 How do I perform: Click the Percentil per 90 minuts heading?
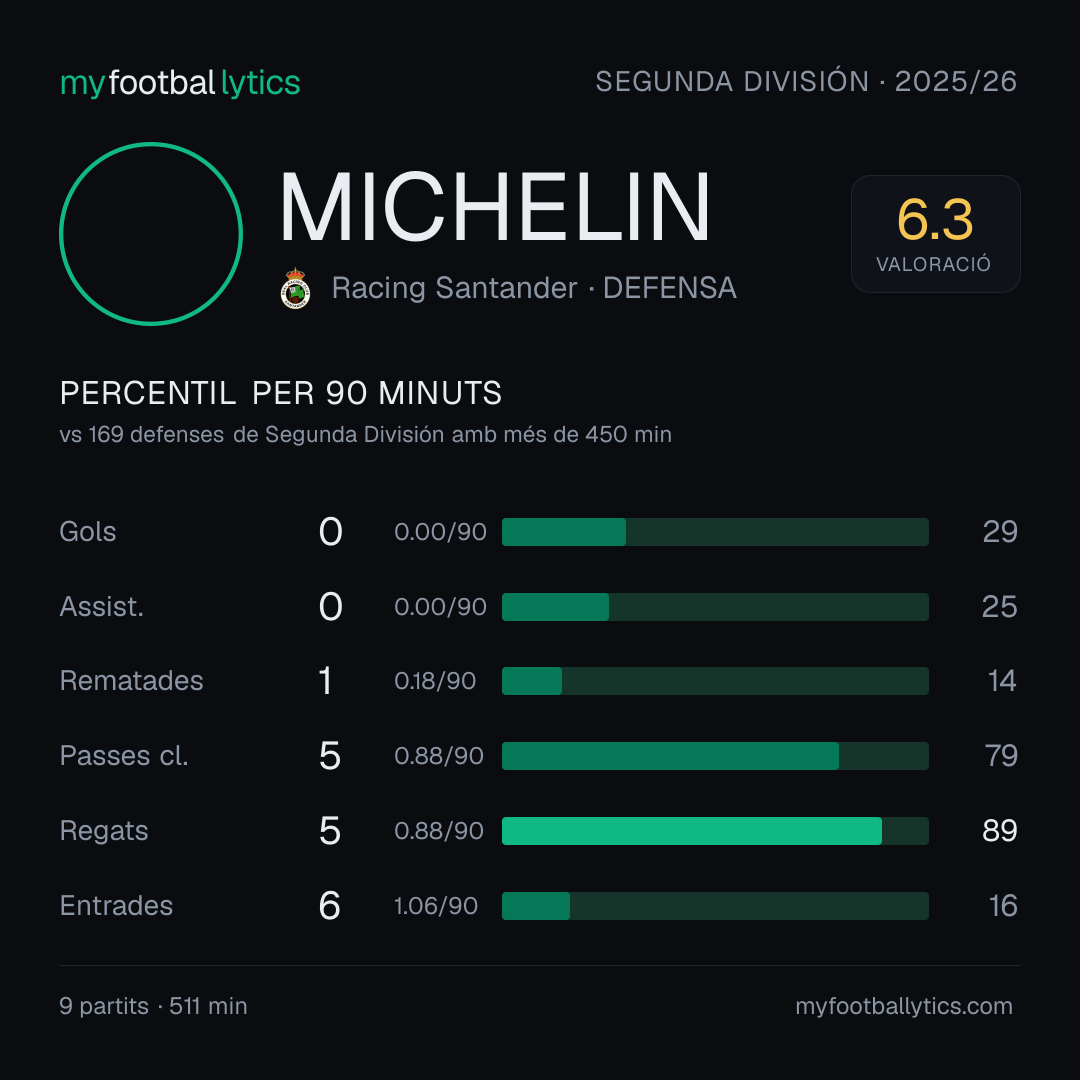click(x=280, y=393)
